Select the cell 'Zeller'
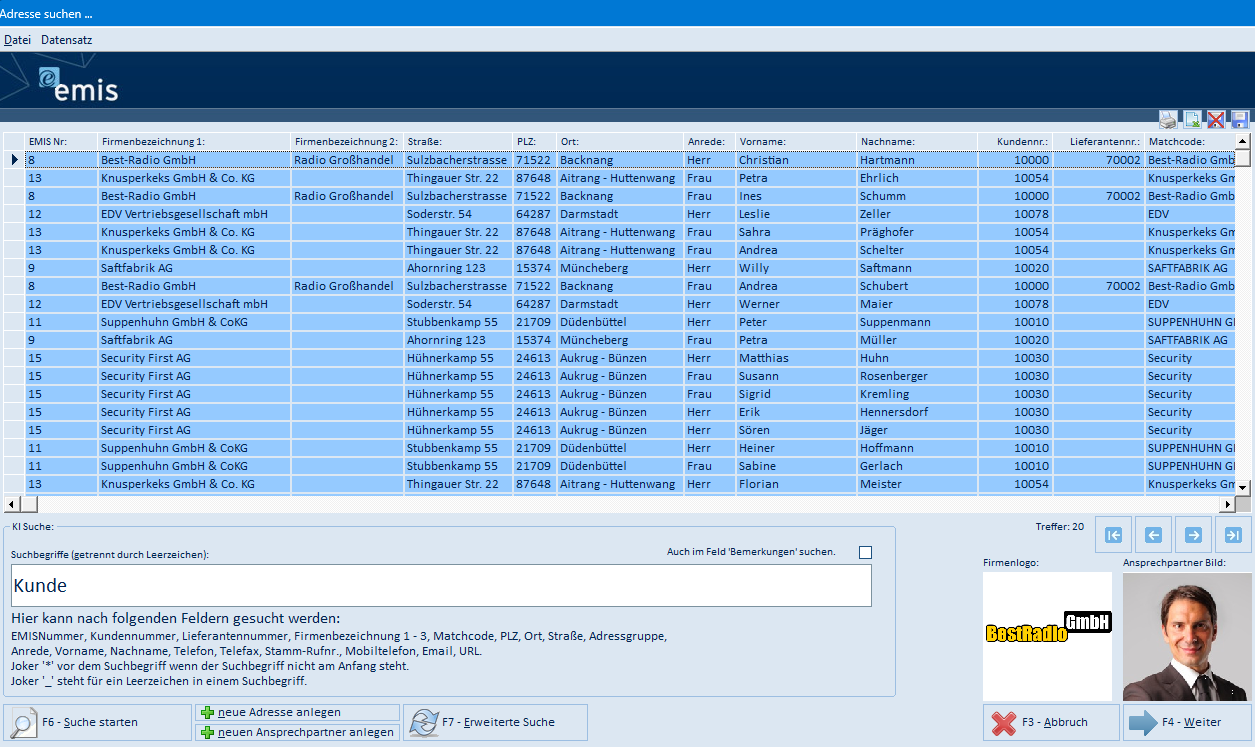 click(917, 214)
